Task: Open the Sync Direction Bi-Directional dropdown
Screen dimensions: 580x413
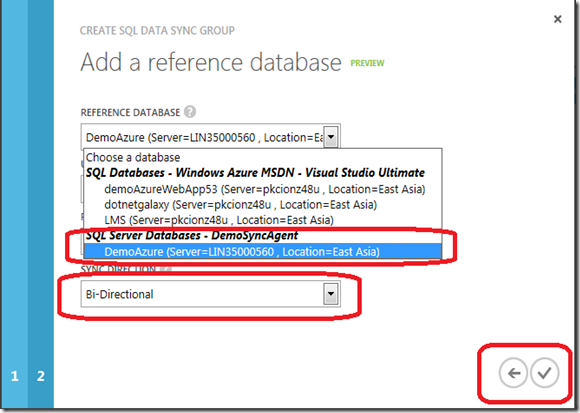Action: (x=210, y=294)
